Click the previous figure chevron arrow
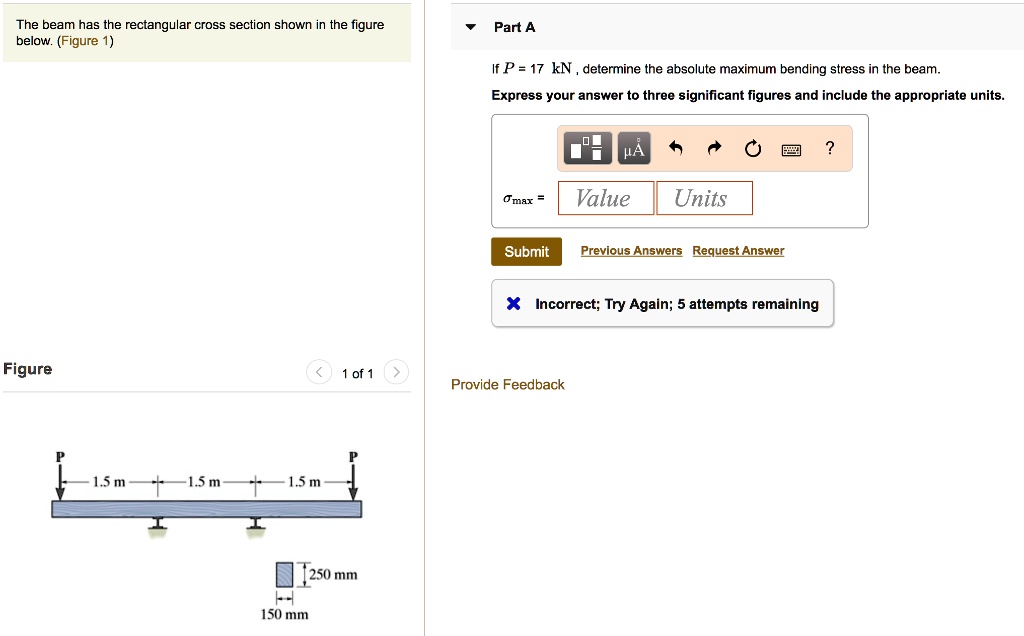 (319, 372)
